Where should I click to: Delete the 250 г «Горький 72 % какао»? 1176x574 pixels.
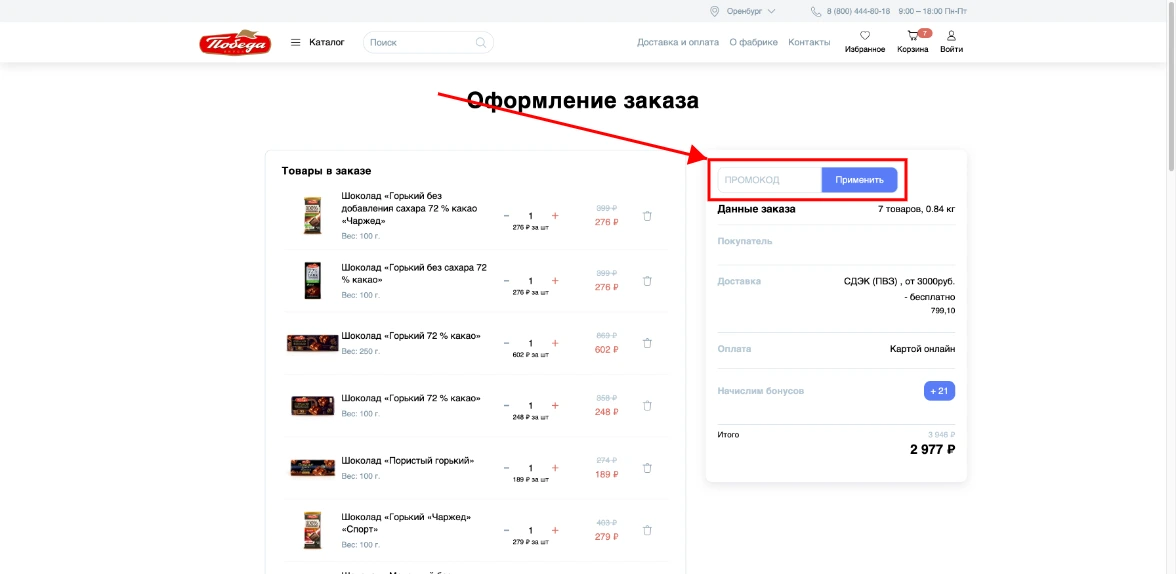pyautogui.click(x=647, y=344)
